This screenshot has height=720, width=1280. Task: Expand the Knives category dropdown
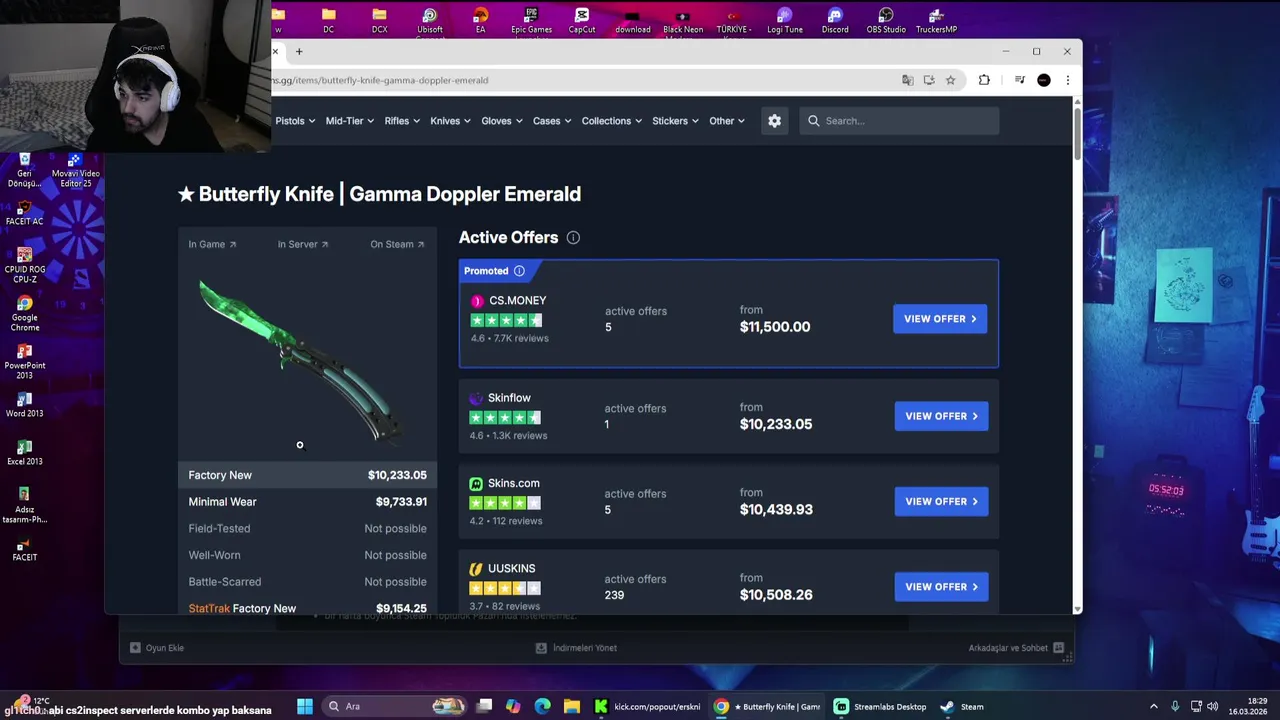click(x=450, y=121)
